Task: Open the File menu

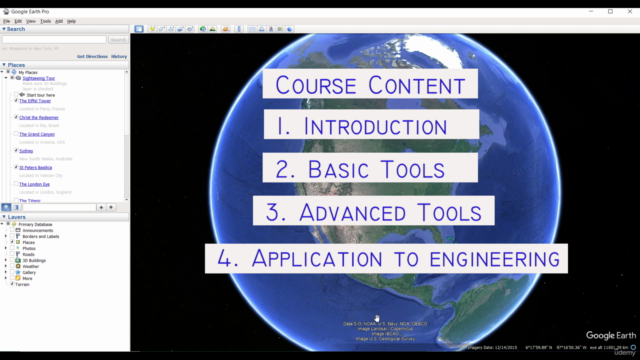Action: click(x=7, y=21)
